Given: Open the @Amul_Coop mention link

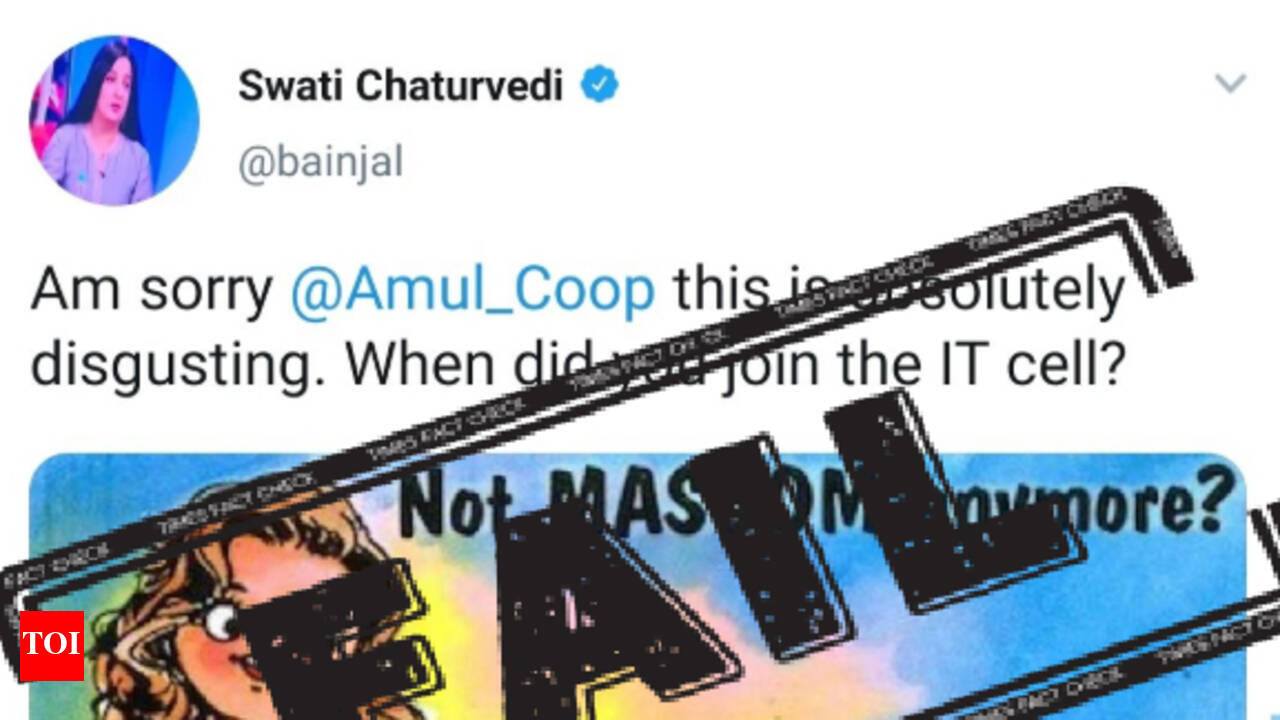Looking at the screenshot, I should coord(472,291).
